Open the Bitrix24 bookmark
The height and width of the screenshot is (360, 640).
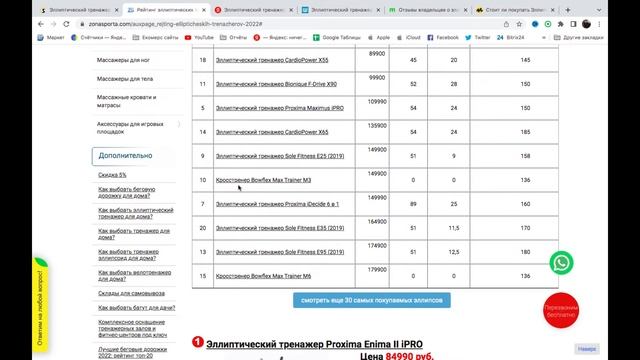[510, 38]
